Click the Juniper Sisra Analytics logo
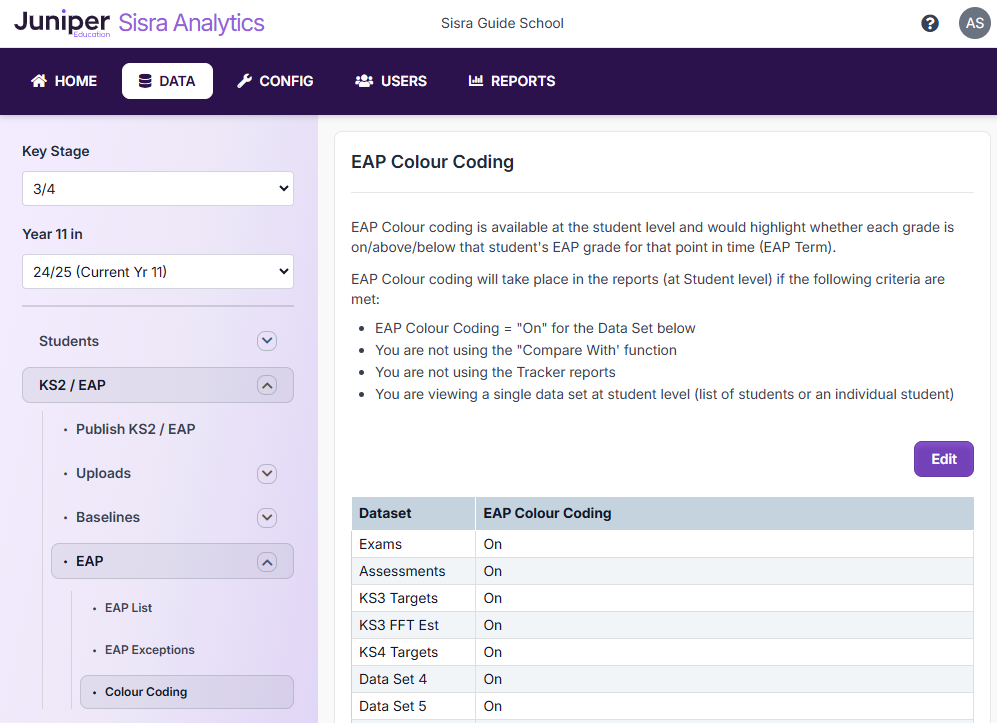The width and height of the screenshot is (997, 723). tap(139, 23)
